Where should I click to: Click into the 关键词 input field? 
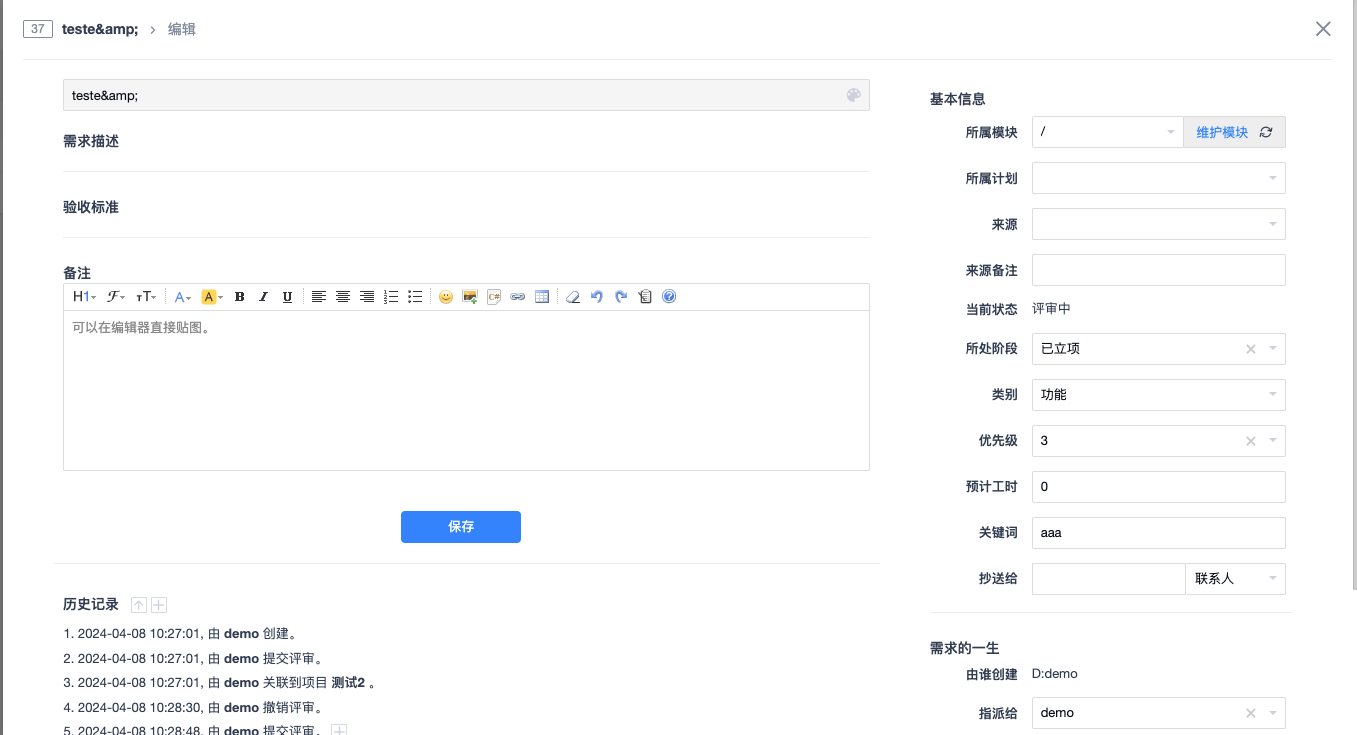click(1158, 533)
